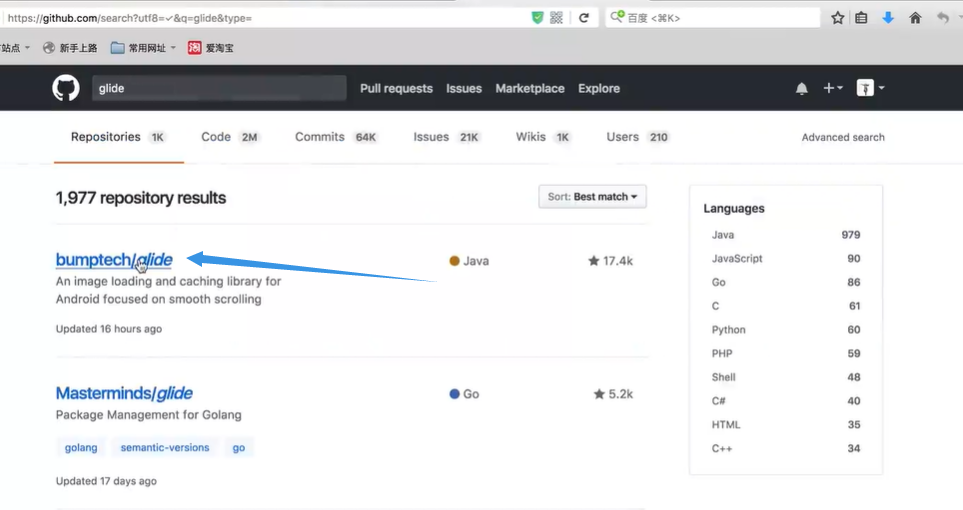This screenshot has width=963, height=510.
Task: Click the go topic tag
Action: click(239, 447)
